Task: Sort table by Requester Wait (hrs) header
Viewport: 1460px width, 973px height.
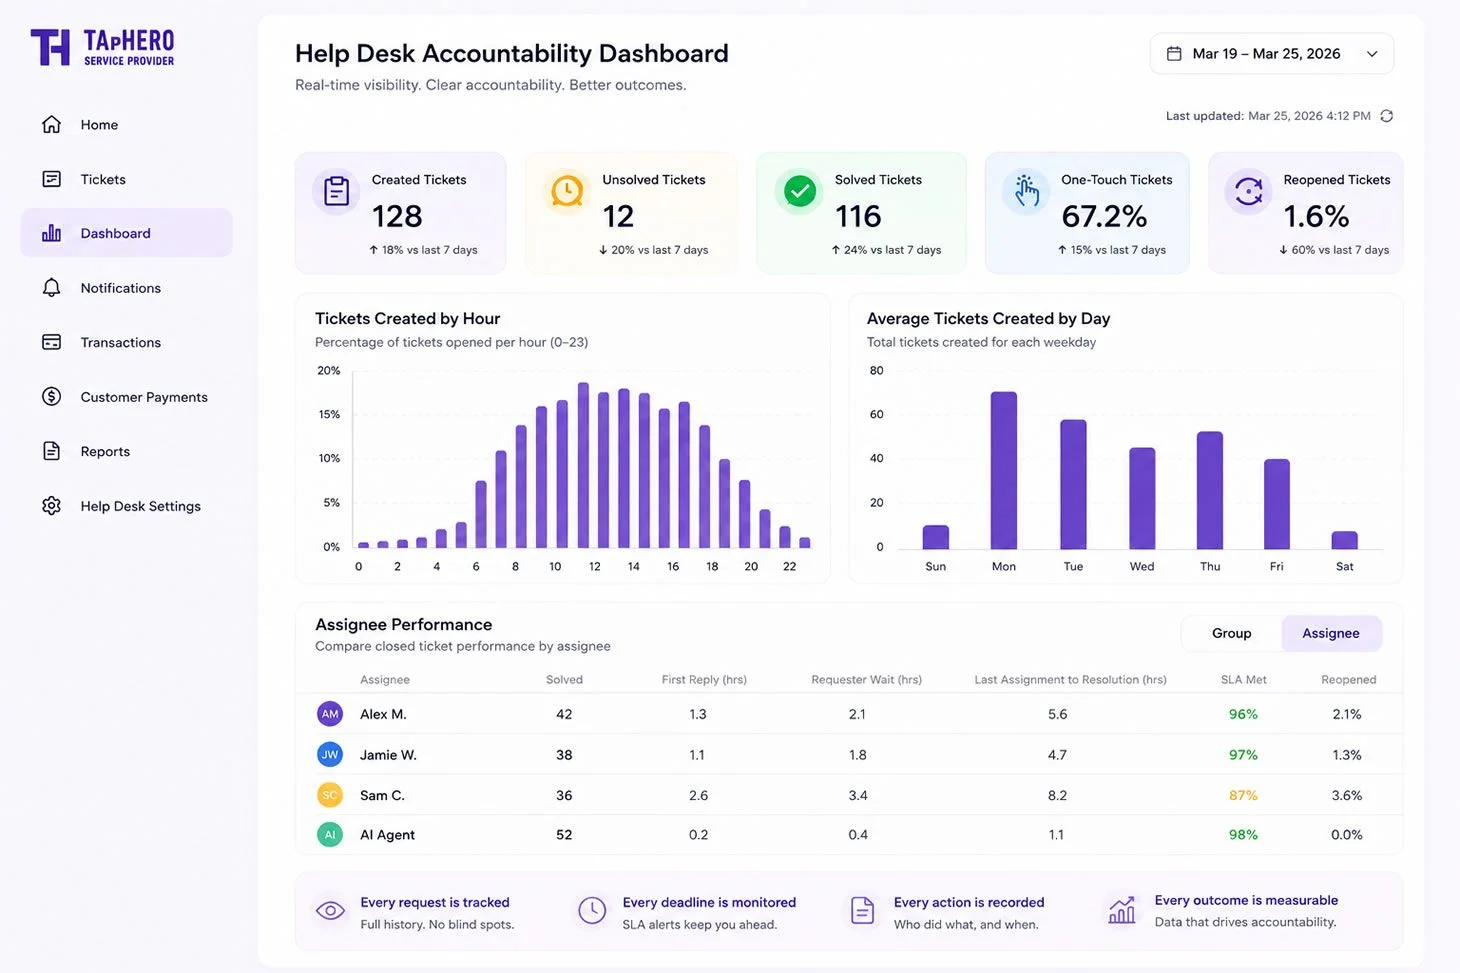Action: (866, 680)
